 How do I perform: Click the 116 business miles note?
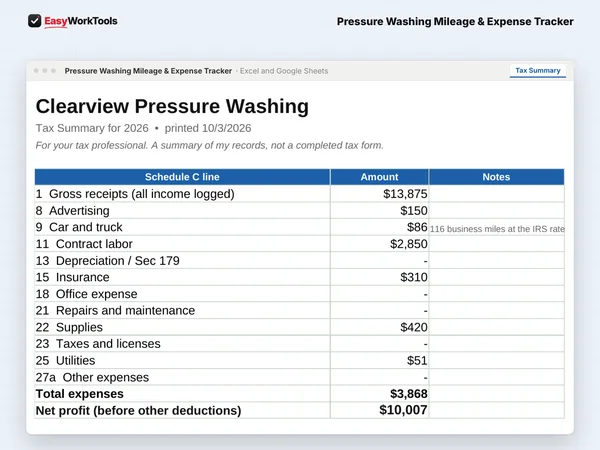coord(497,229)
